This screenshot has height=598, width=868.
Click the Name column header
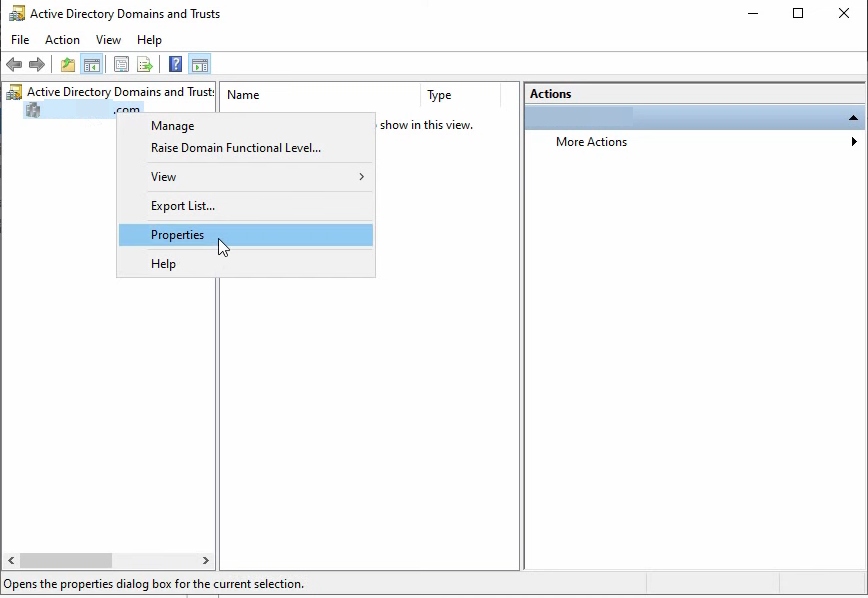321,95
